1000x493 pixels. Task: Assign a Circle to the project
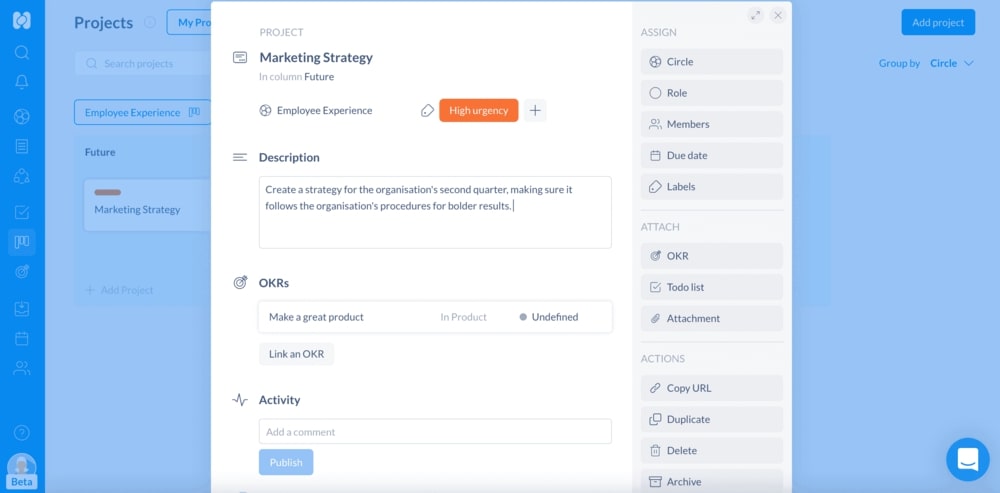712,62
